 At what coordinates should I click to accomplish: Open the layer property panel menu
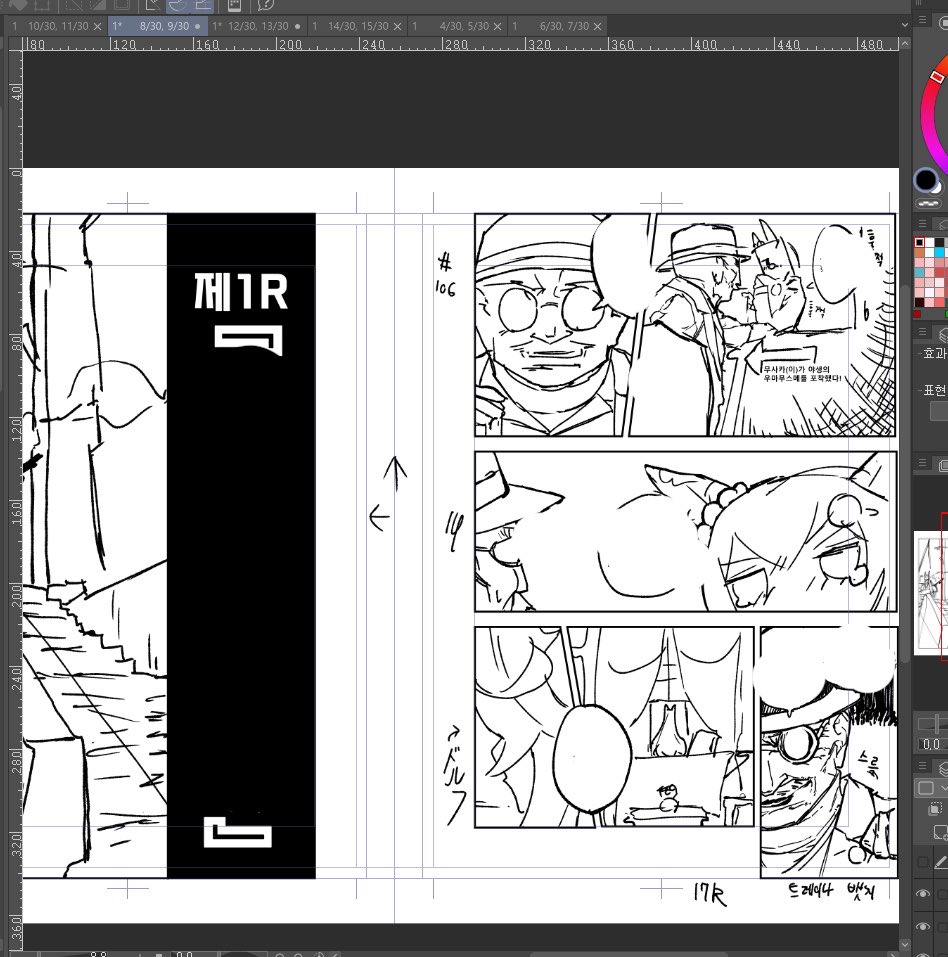pos(922,332)
